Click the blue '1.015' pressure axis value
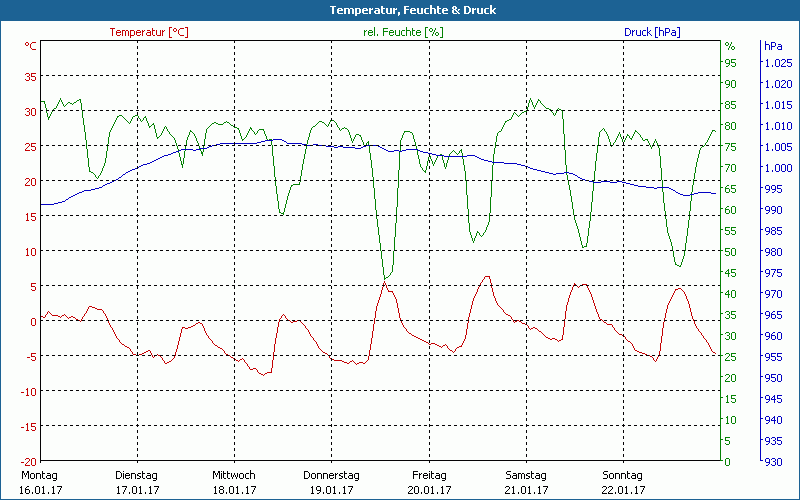Screen dimensions: 800x500 coord(778,105)
